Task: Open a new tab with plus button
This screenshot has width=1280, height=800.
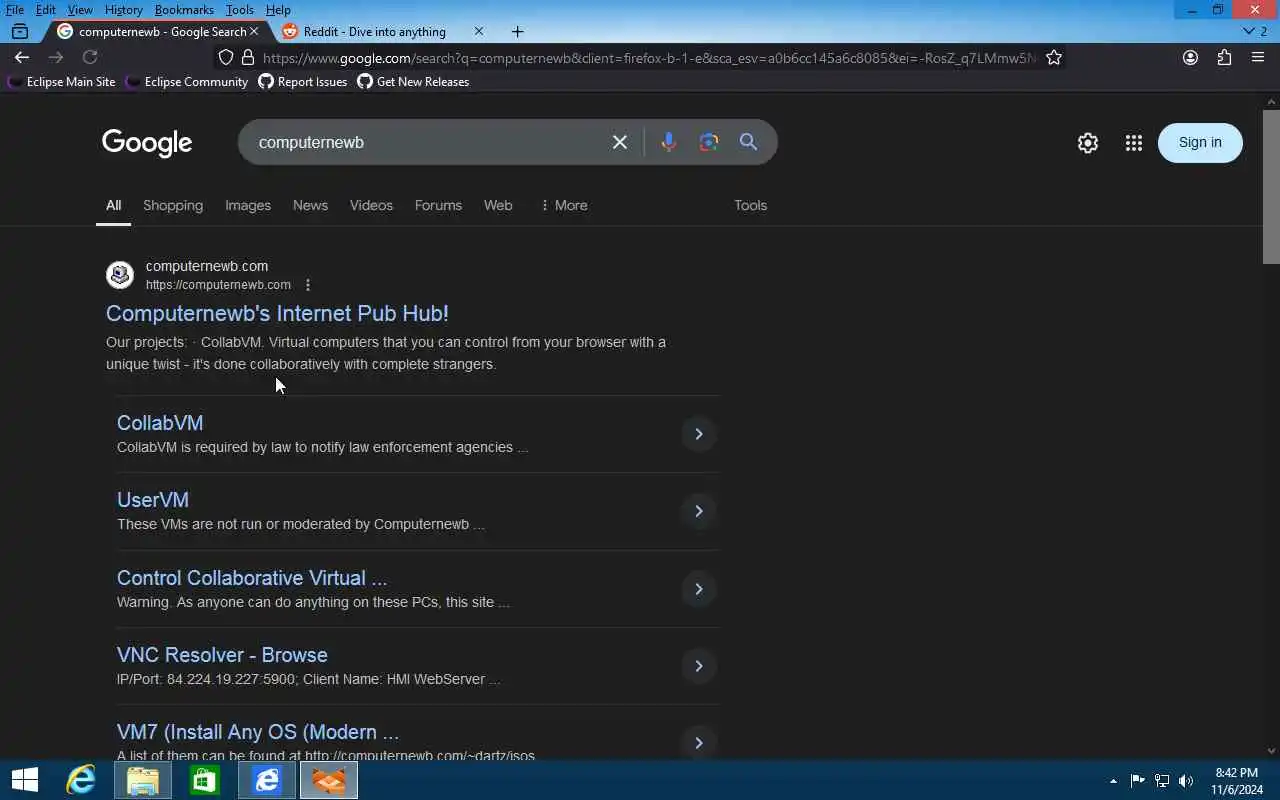Action: coord(517,31)
